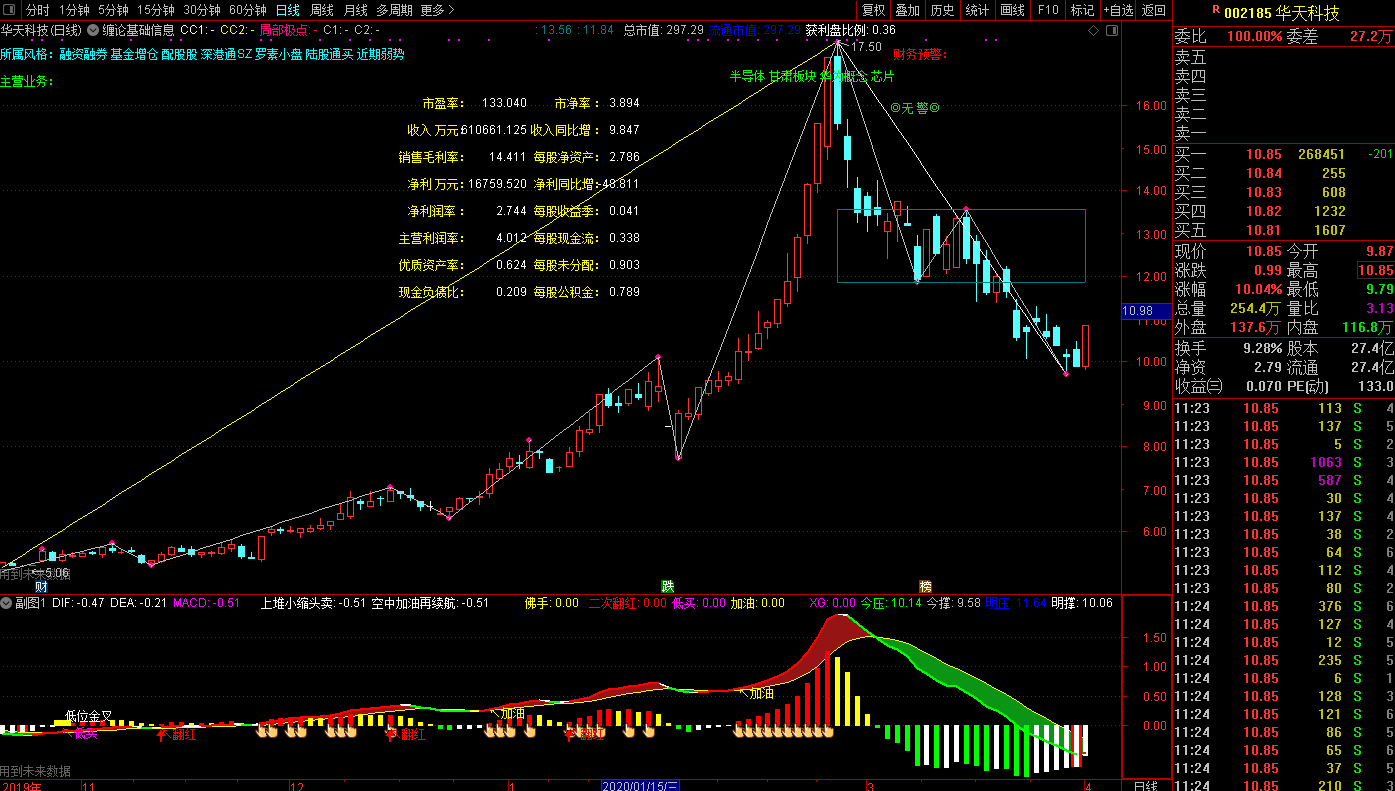Open the 统计 statistics tool
1395x791 pixels.
tap(977, 10)
